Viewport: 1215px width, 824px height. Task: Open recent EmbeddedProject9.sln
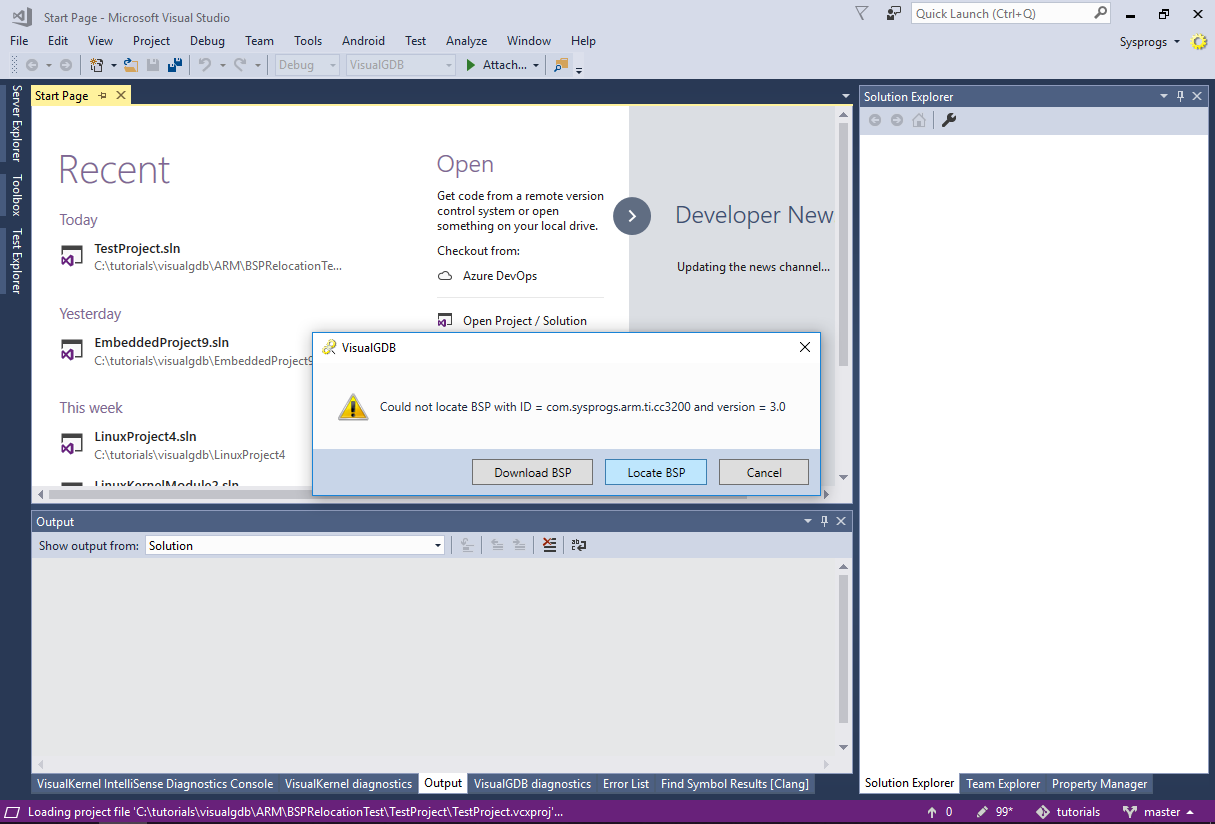coord(162,342)
